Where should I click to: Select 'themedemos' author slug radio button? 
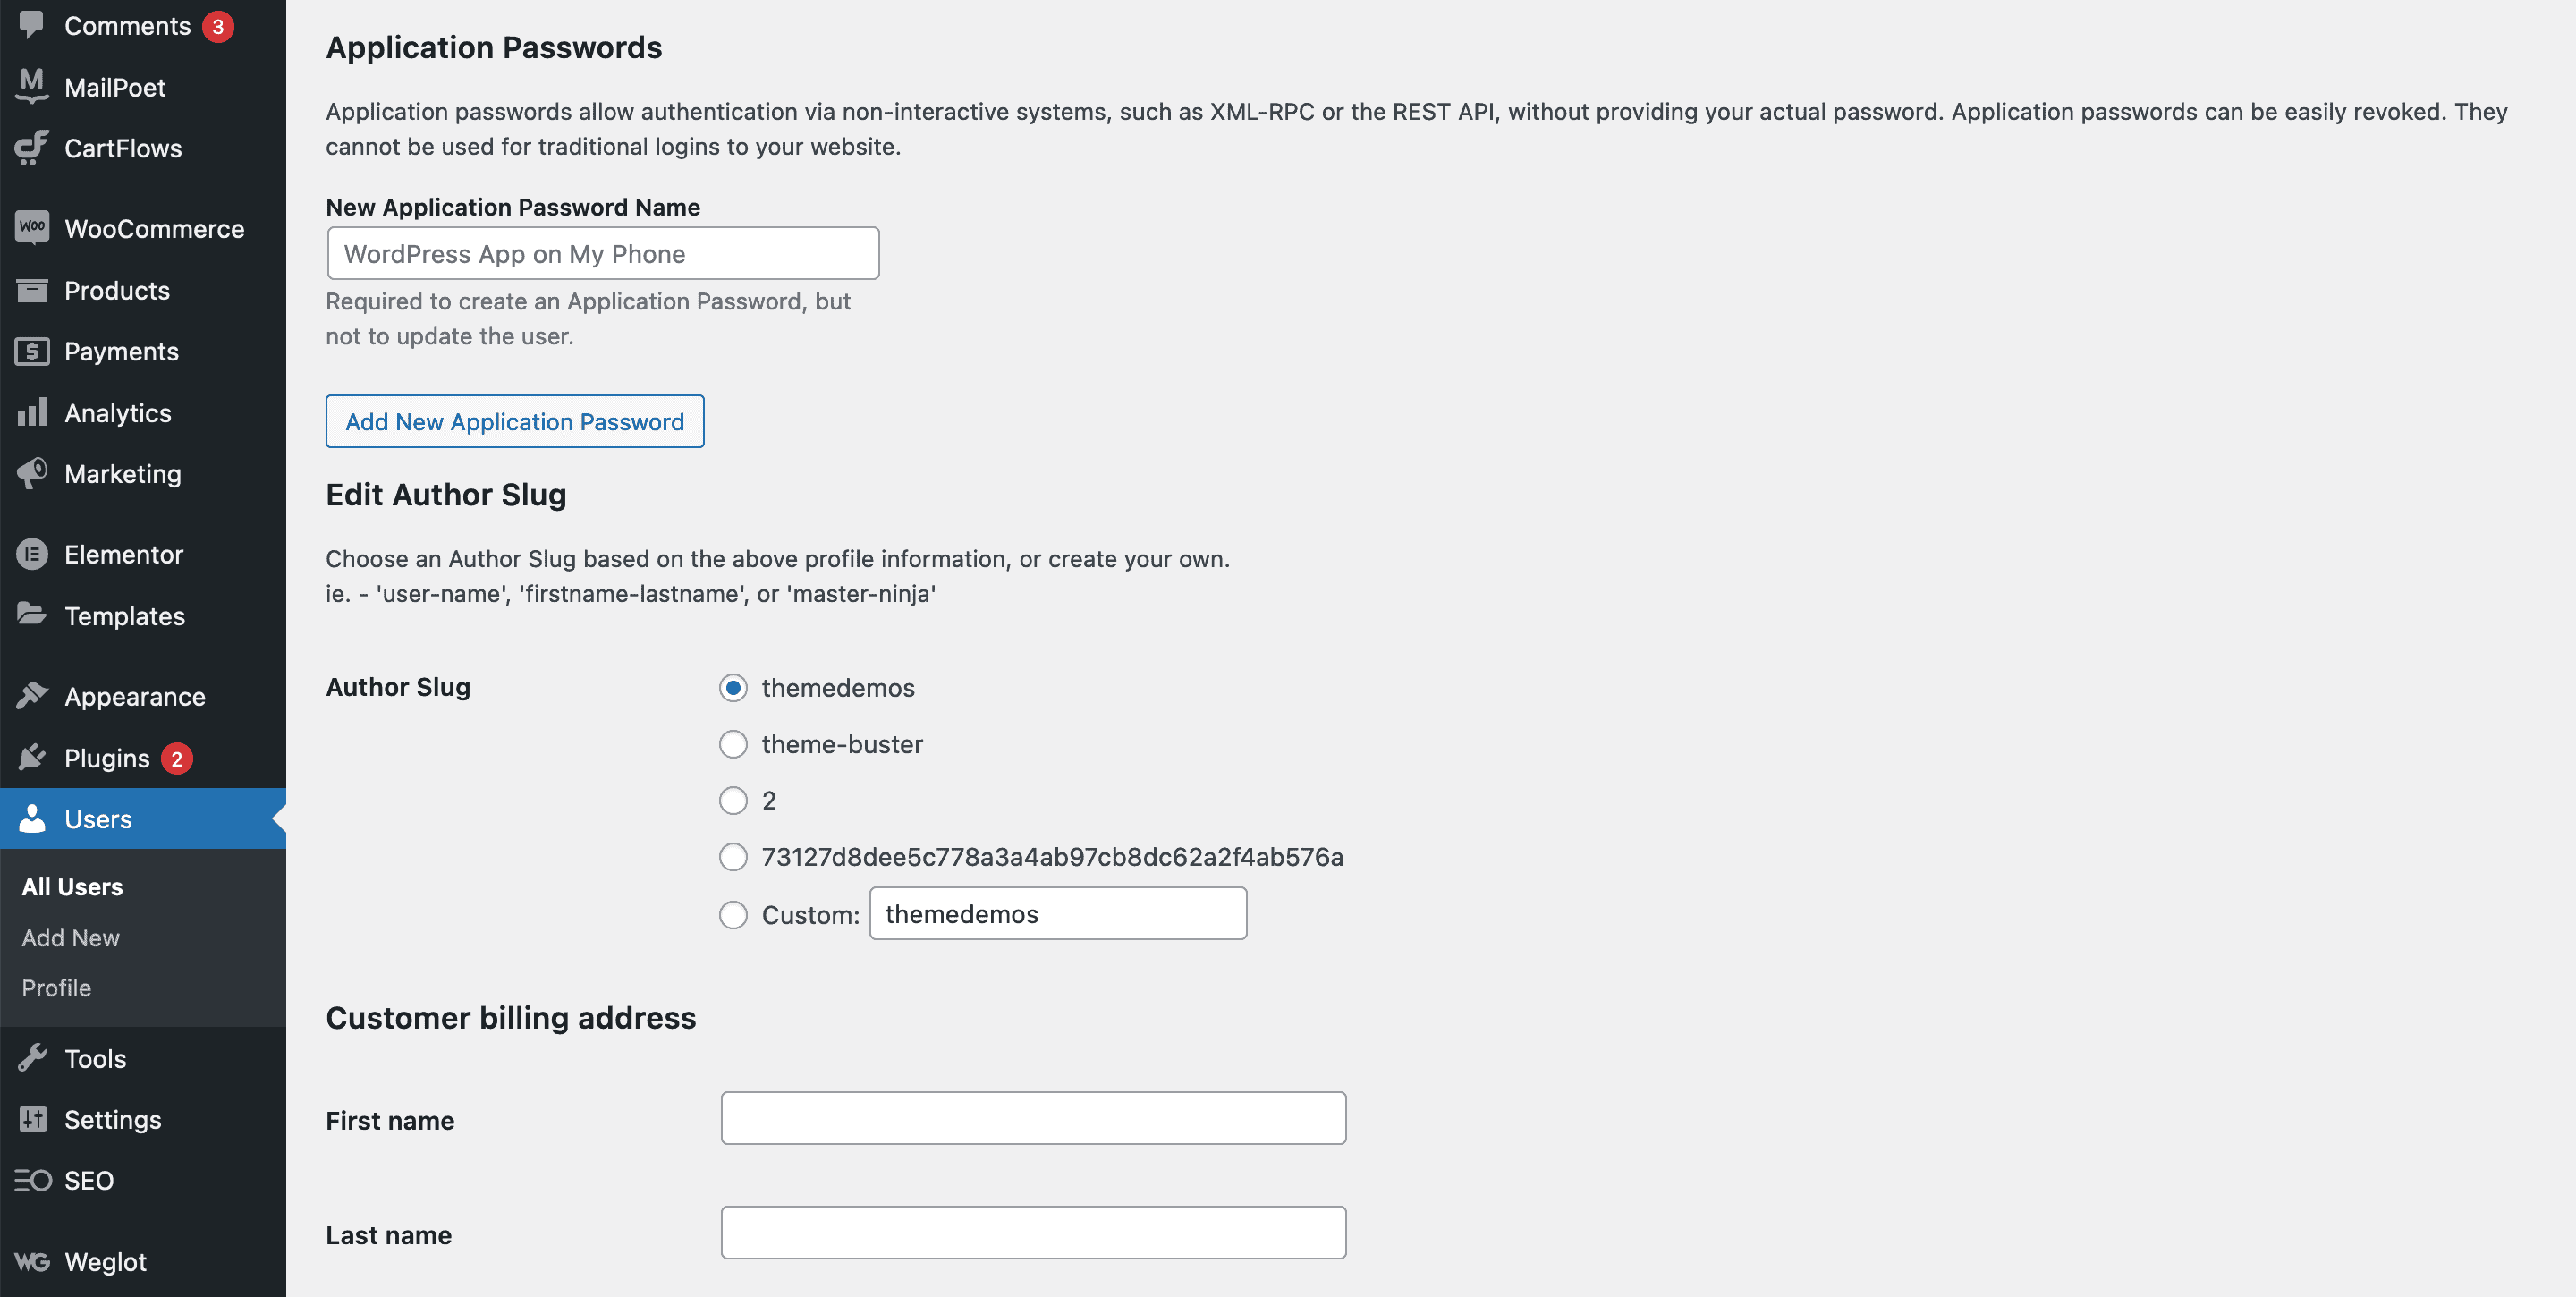pos(734,687)
